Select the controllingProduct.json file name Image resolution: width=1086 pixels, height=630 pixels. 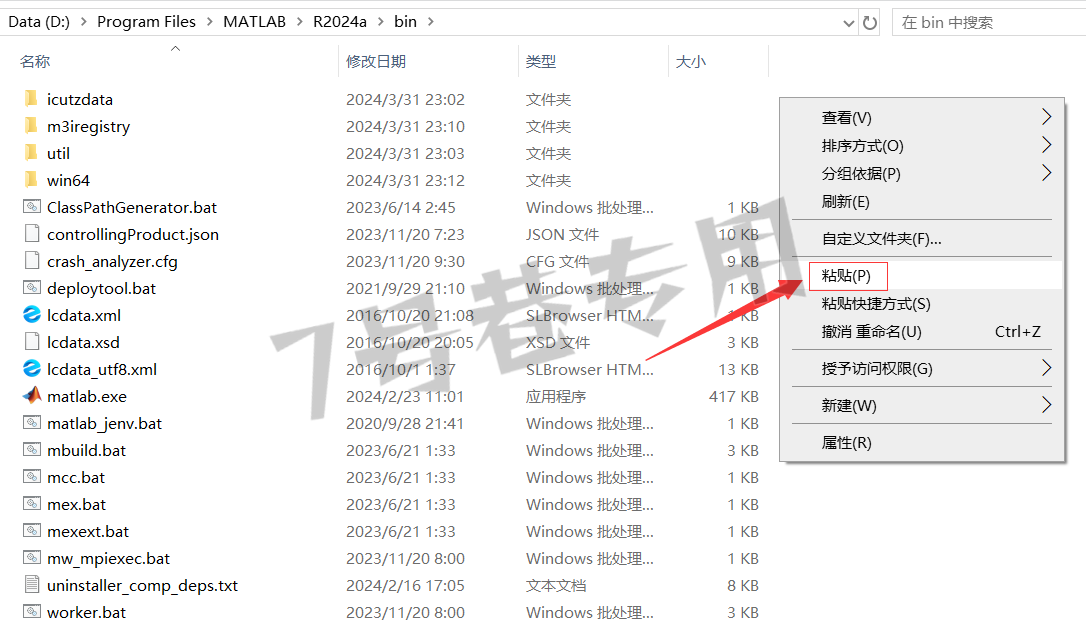coord(133,235)
